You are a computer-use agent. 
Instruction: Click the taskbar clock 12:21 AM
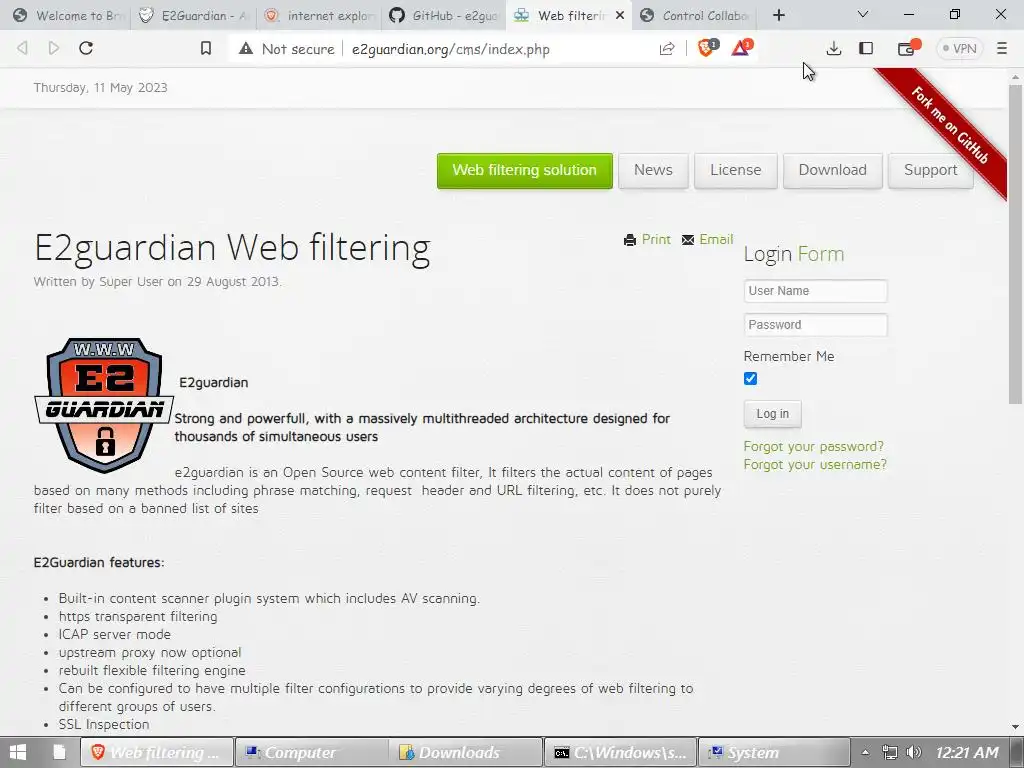[967, 752]
